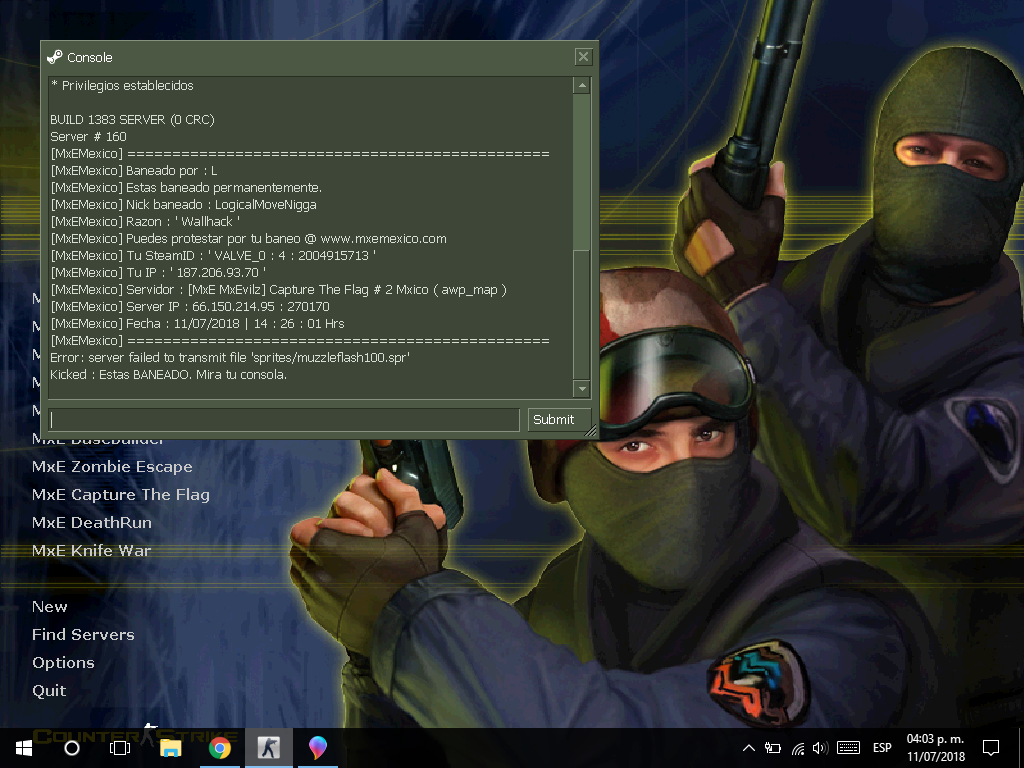Viewport: 1024px width, 768px height.
Task: Open MxE Zombie Escape menu entry
Action: pyautogui.click(x=112, y=467)
